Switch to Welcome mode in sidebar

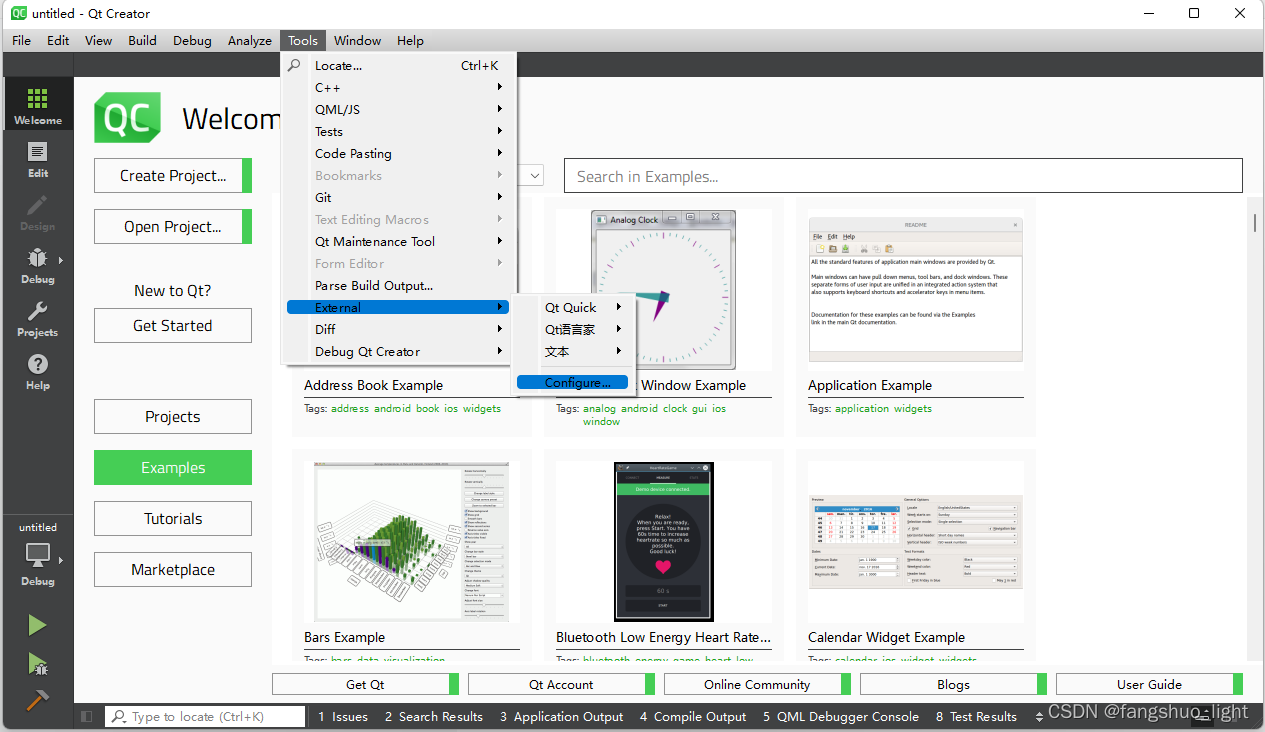38,105
